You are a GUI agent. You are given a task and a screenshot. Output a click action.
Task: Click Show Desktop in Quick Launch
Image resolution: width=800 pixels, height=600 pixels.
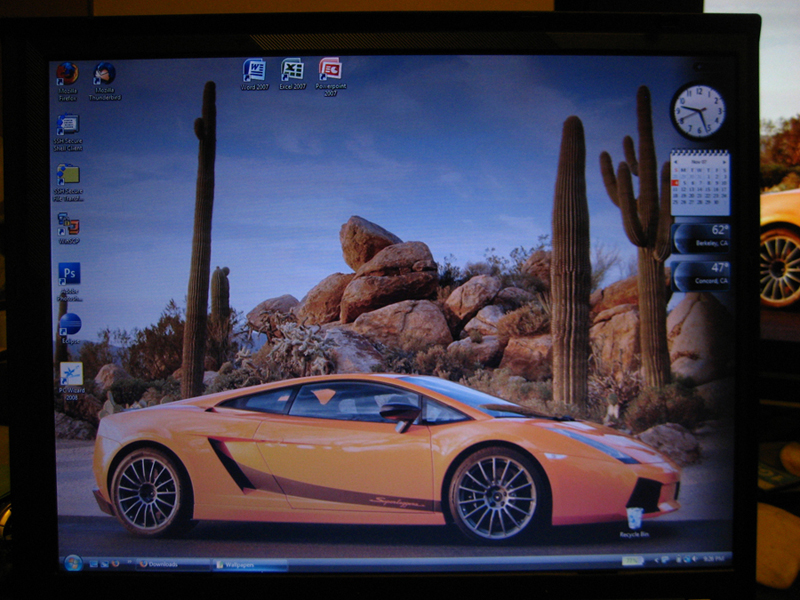[x=94, y=564]
